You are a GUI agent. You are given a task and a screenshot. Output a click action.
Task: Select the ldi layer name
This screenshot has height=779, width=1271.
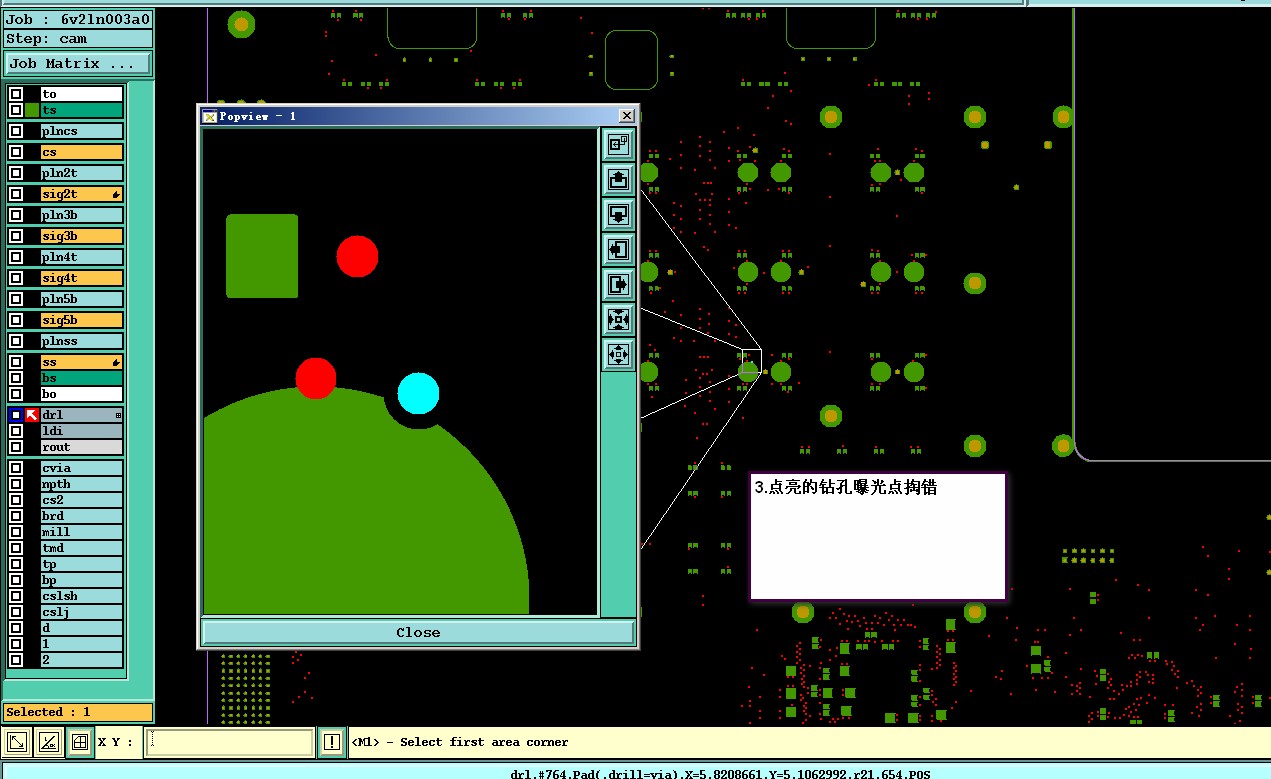coord(82,431)
